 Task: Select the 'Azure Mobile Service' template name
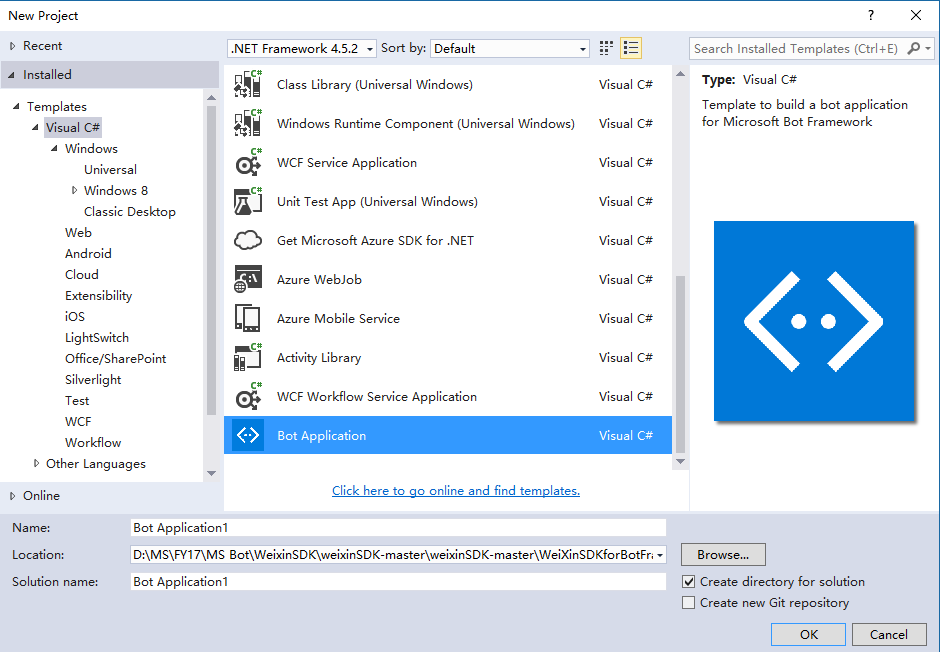point(338,318)
